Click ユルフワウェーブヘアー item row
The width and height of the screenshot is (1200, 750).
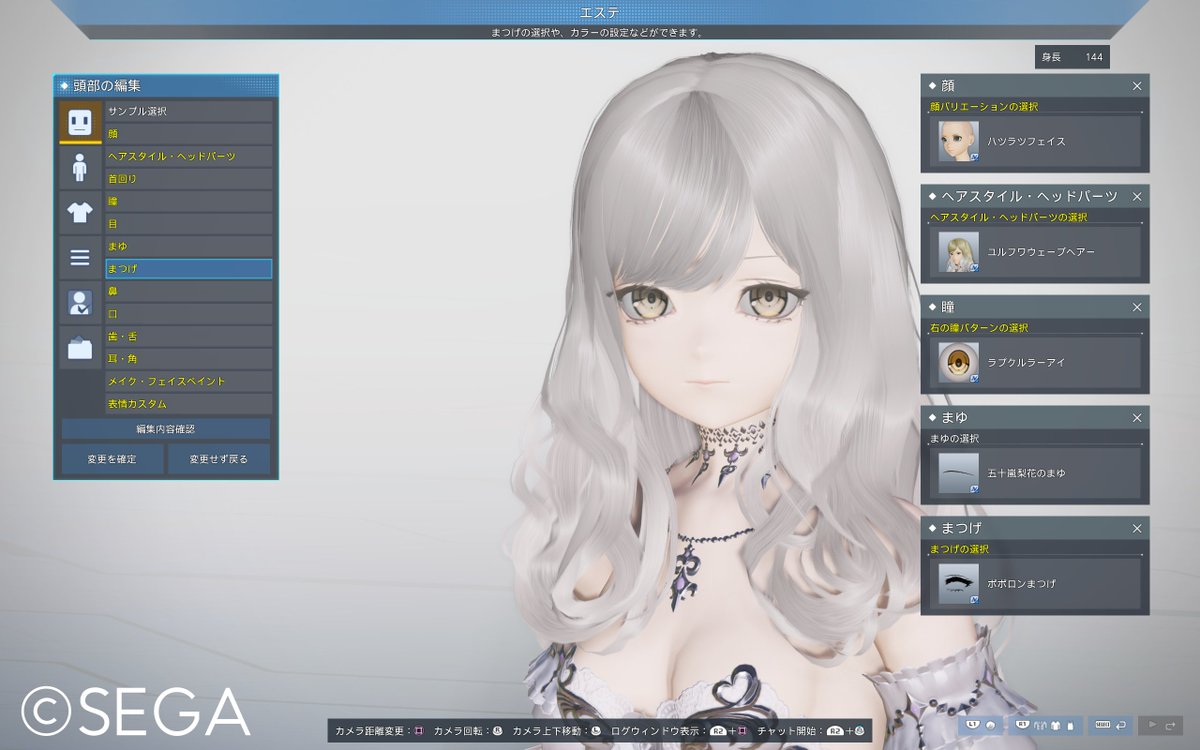[x=1035, y=252]
